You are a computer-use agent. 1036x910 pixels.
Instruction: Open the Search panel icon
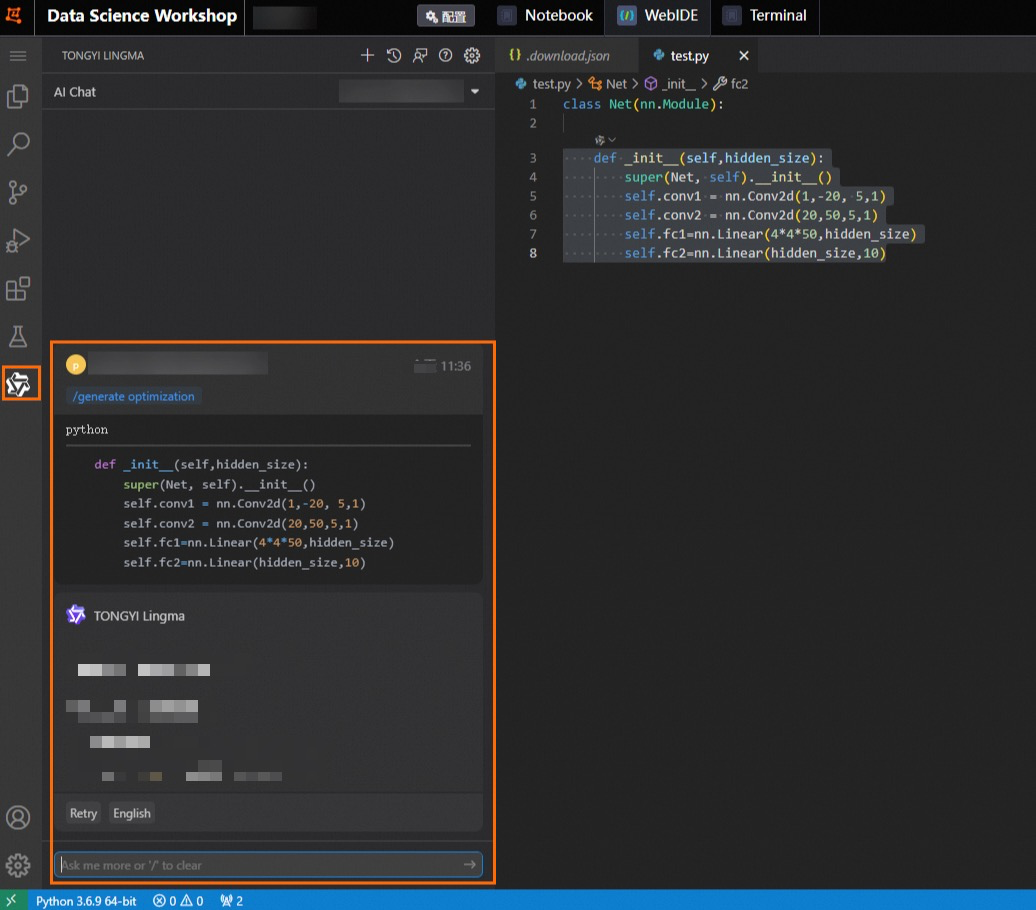click(x=20, y=144)
